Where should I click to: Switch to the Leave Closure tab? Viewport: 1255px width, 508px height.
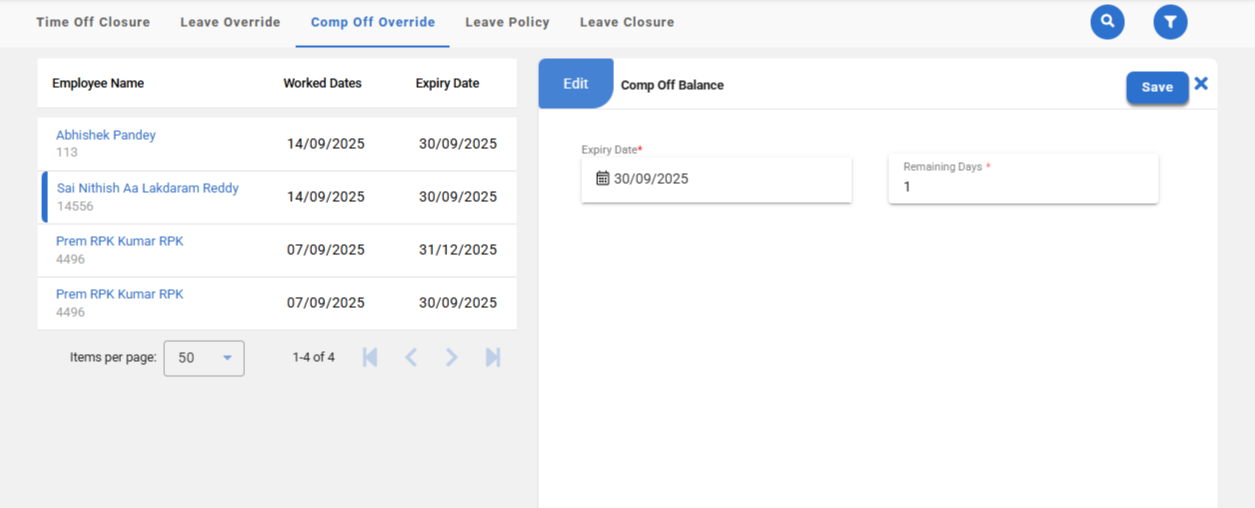tap(627, 22)
